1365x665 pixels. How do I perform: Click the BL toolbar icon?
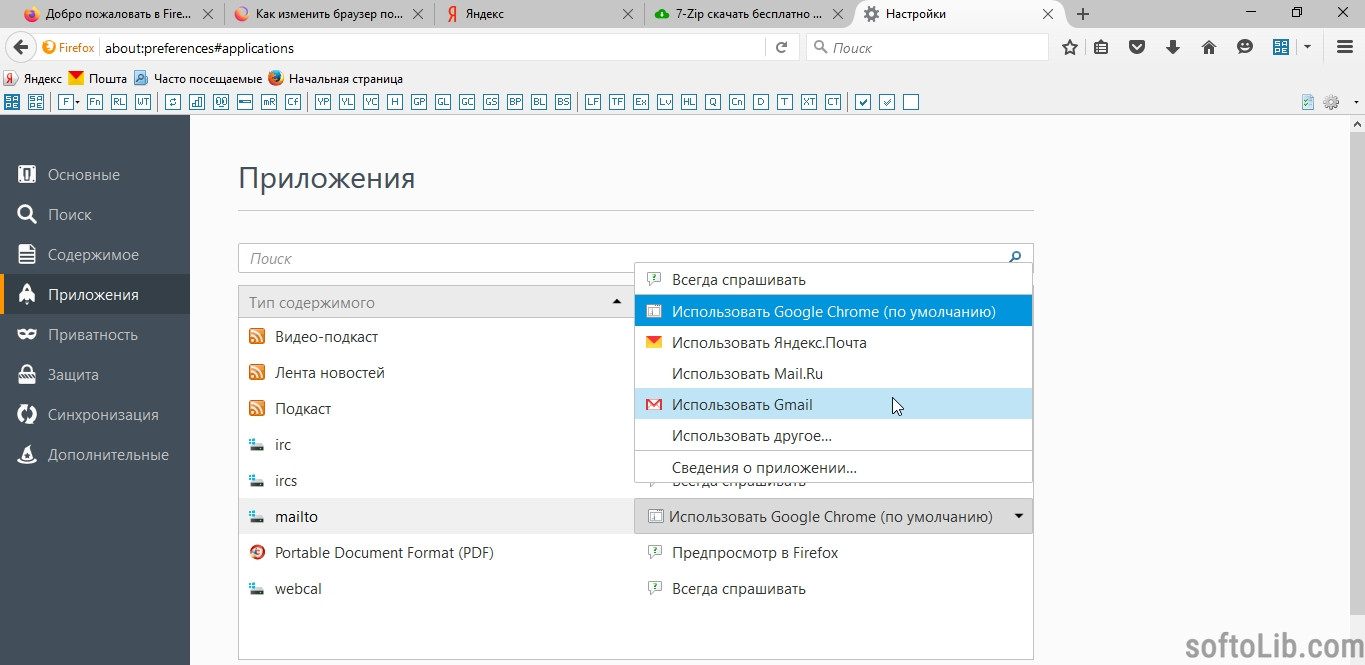pos(539,102)
